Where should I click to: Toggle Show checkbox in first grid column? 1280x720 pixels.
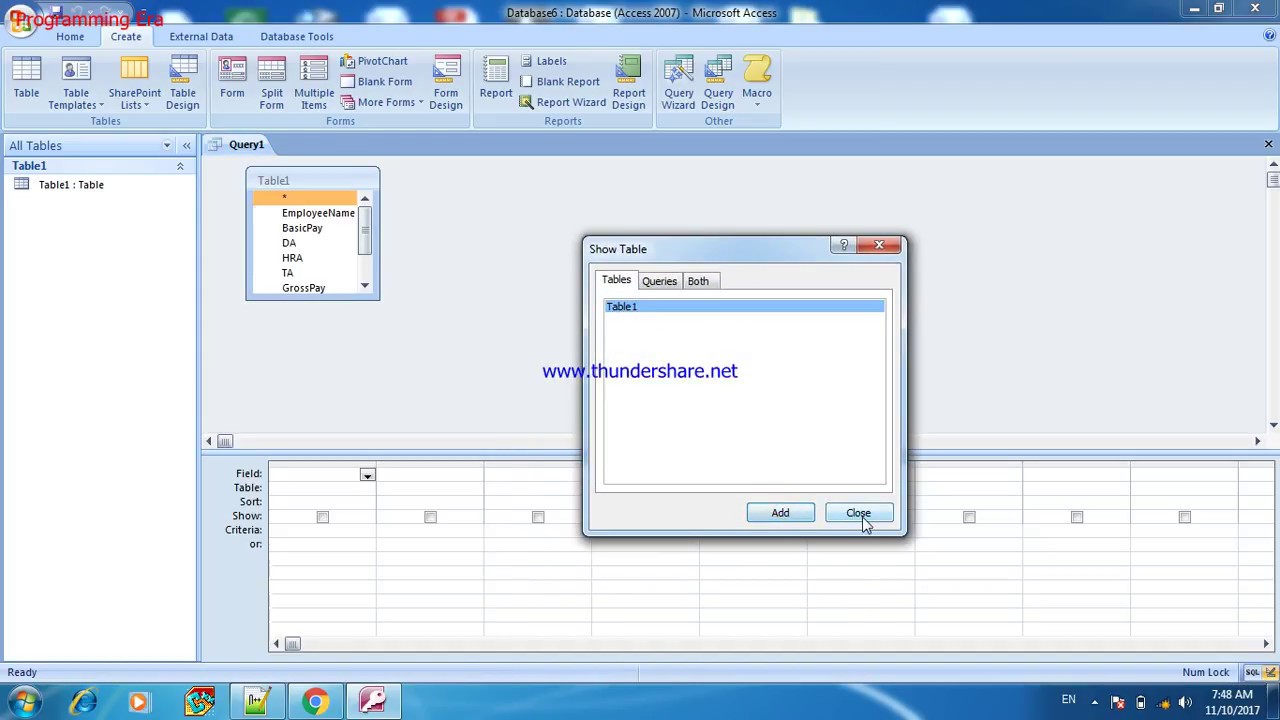(322, 517)
